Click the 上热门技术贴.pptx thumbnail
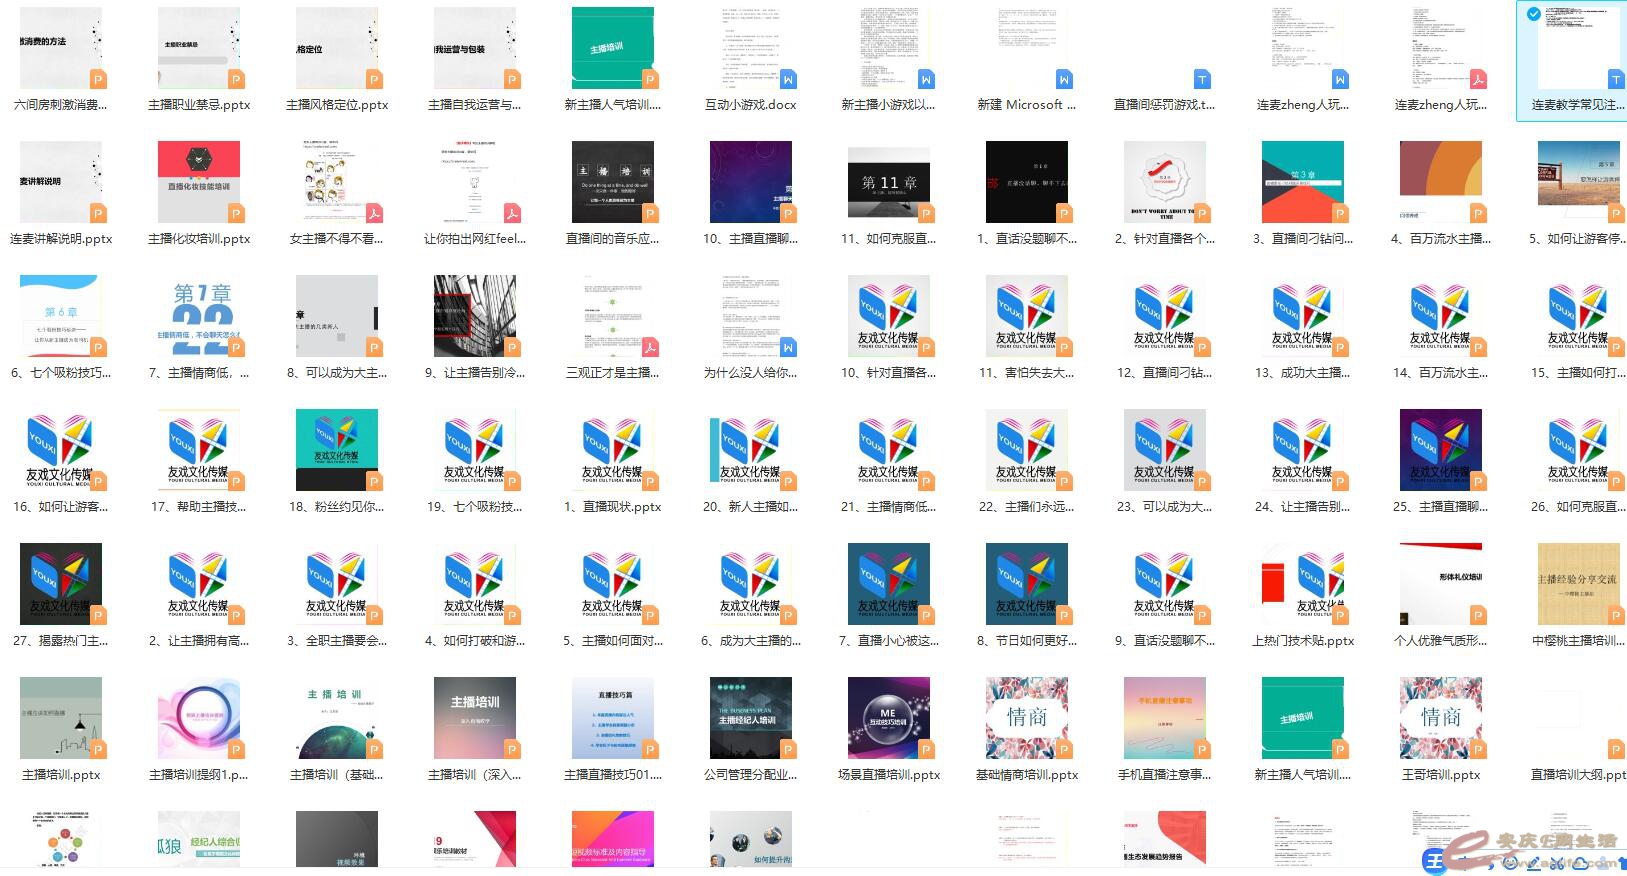The height and width of the screenshot is (876, 1627). click(1303, 584)
